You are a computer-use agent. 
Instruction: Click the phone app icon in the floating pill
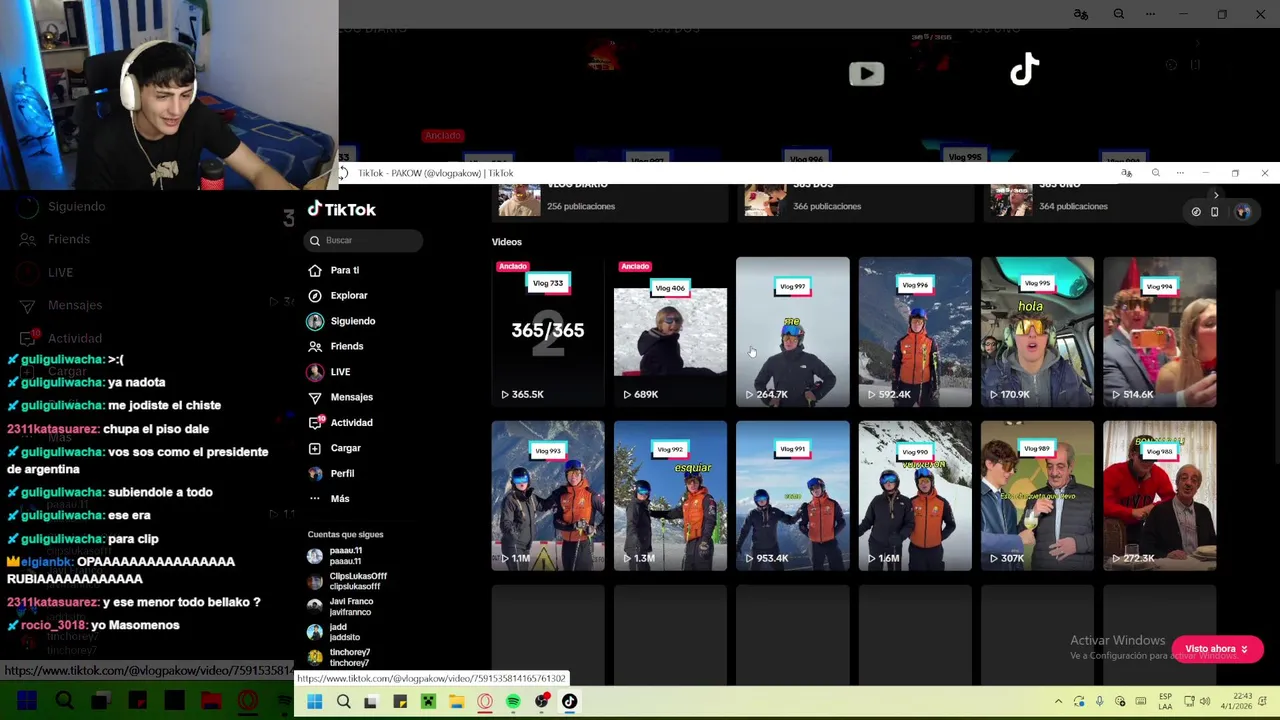coord(1215,212)
